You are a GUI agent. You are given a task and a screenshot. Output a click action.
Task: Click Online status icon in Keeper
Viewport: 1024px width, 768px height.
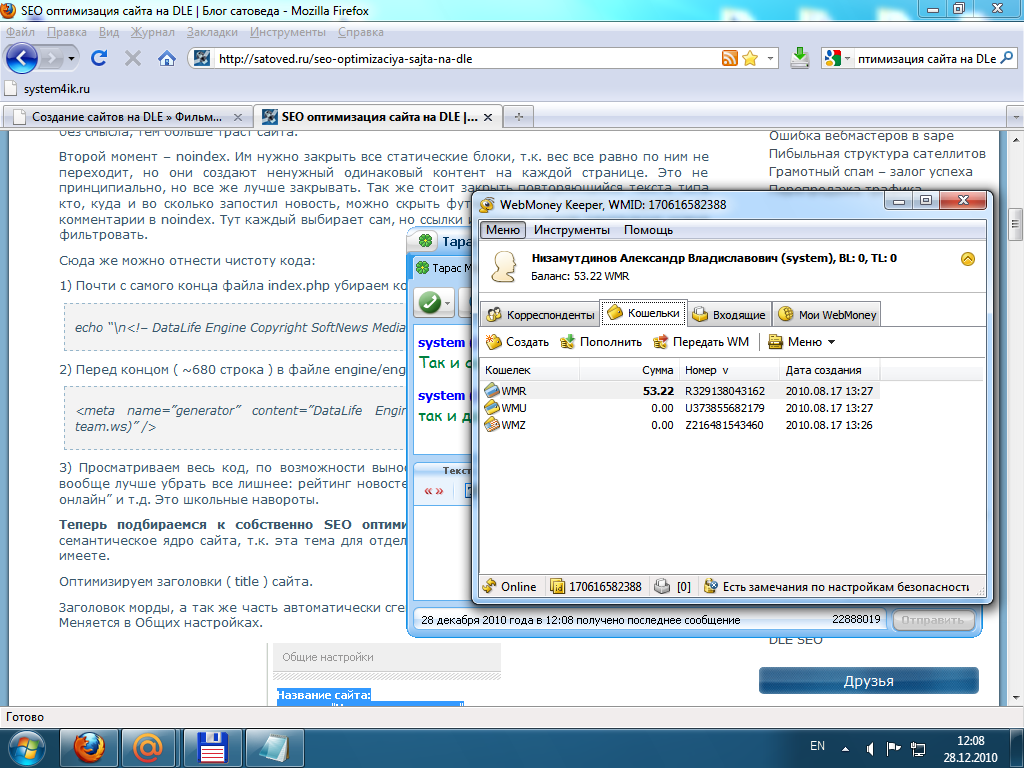489,586
